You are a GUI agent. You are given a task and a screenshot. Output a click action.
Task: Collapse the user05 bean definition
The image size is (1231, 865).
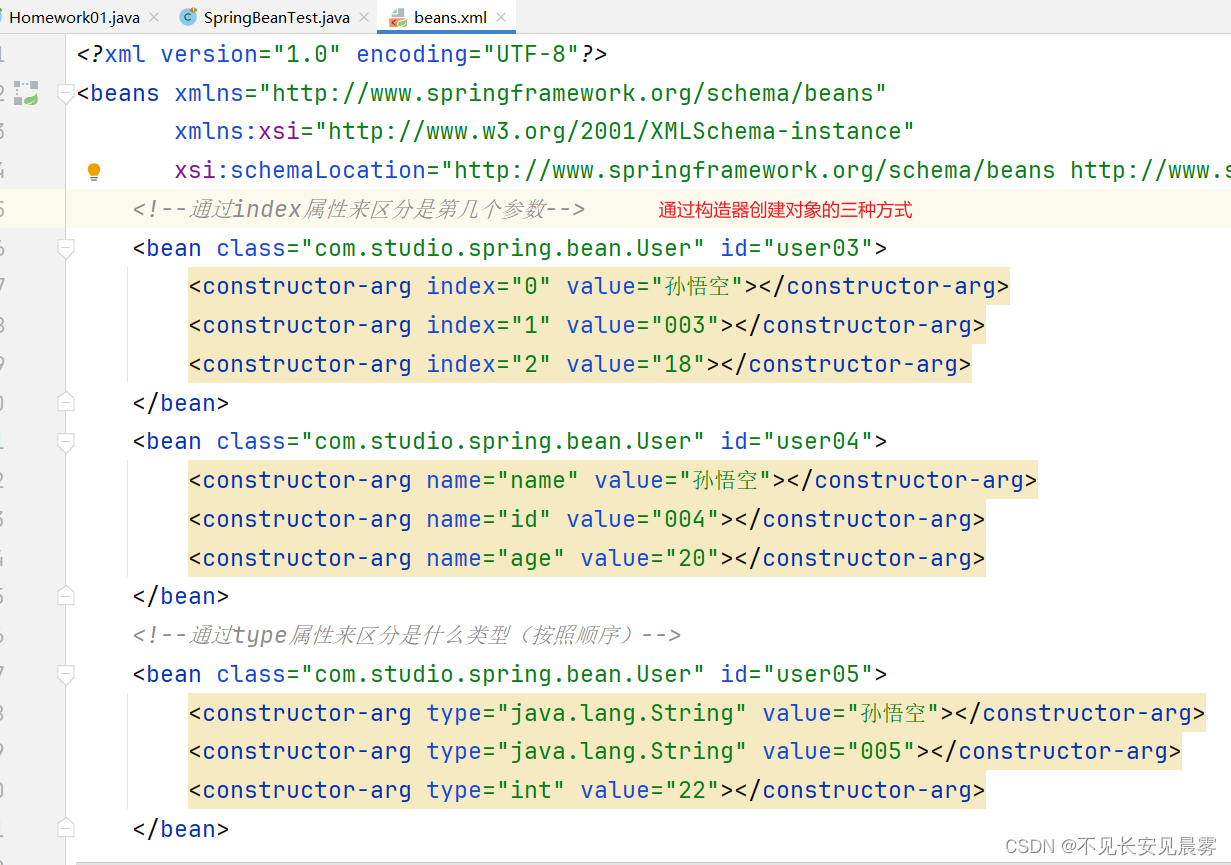pyautogui.click(x=65, y=673)
